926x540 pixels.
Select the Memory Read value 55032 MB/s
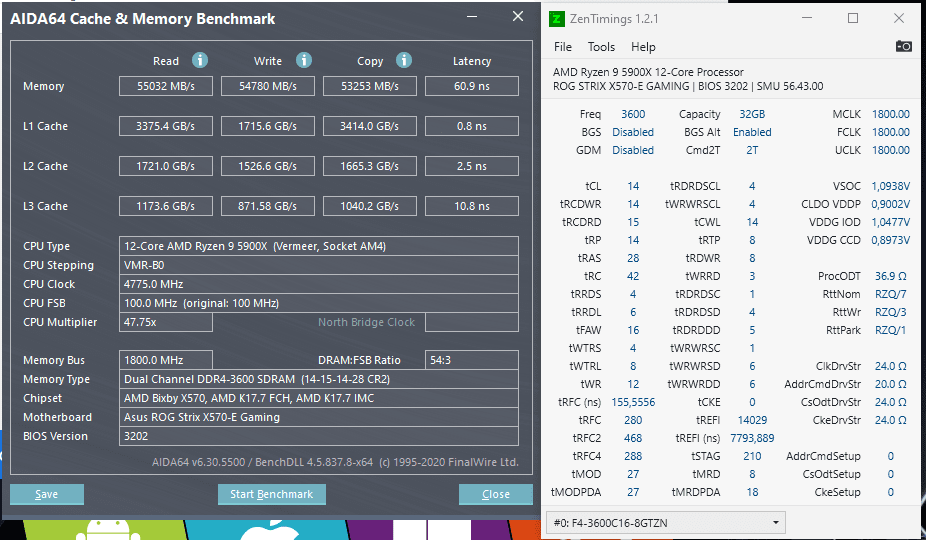point(166,86)
